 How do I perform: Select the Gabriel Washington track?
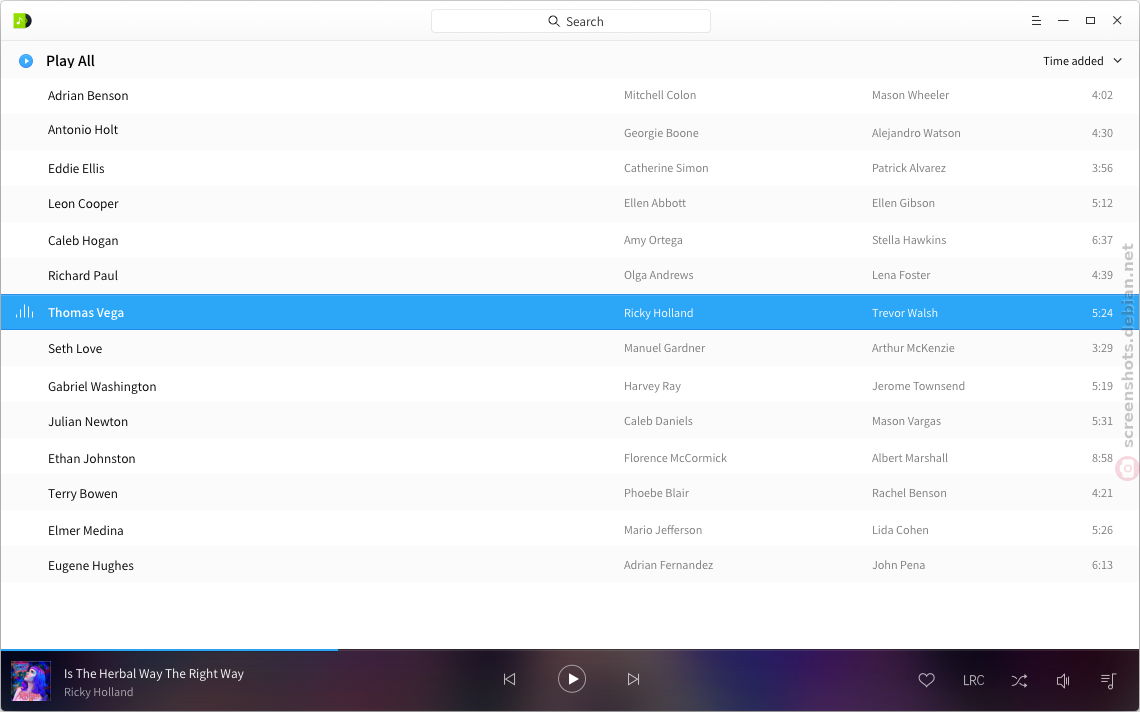click(x=570, y=385)
